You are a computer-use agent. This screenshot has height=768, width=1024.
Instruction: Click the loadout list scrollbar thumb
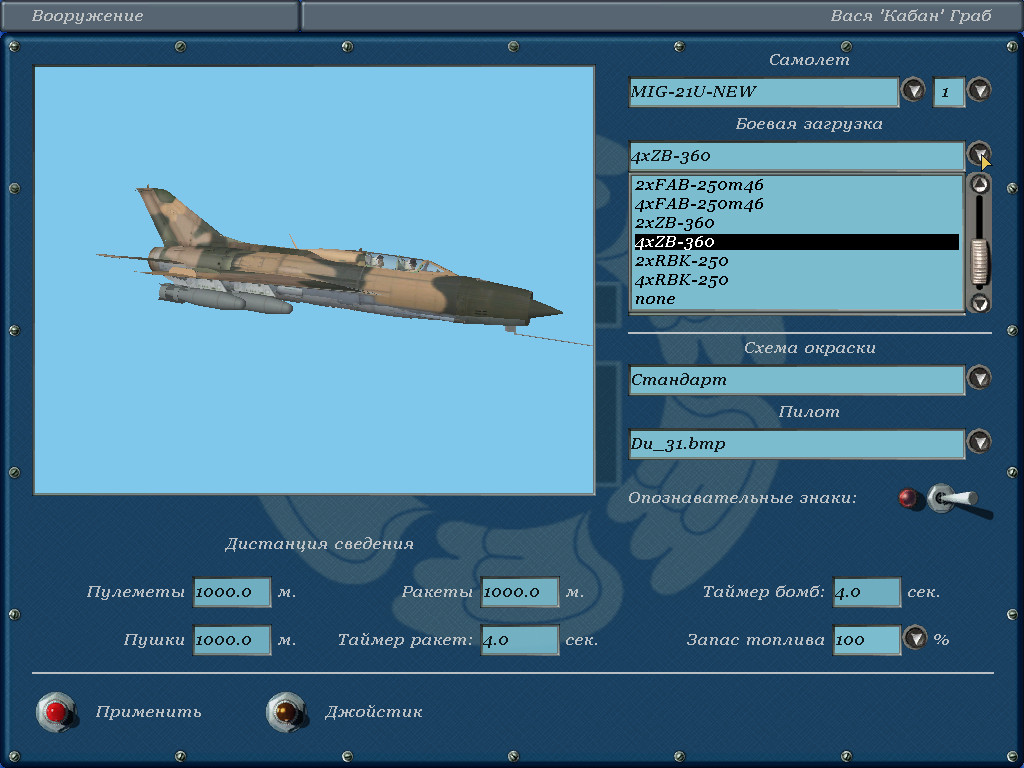[x=980, y=263]
